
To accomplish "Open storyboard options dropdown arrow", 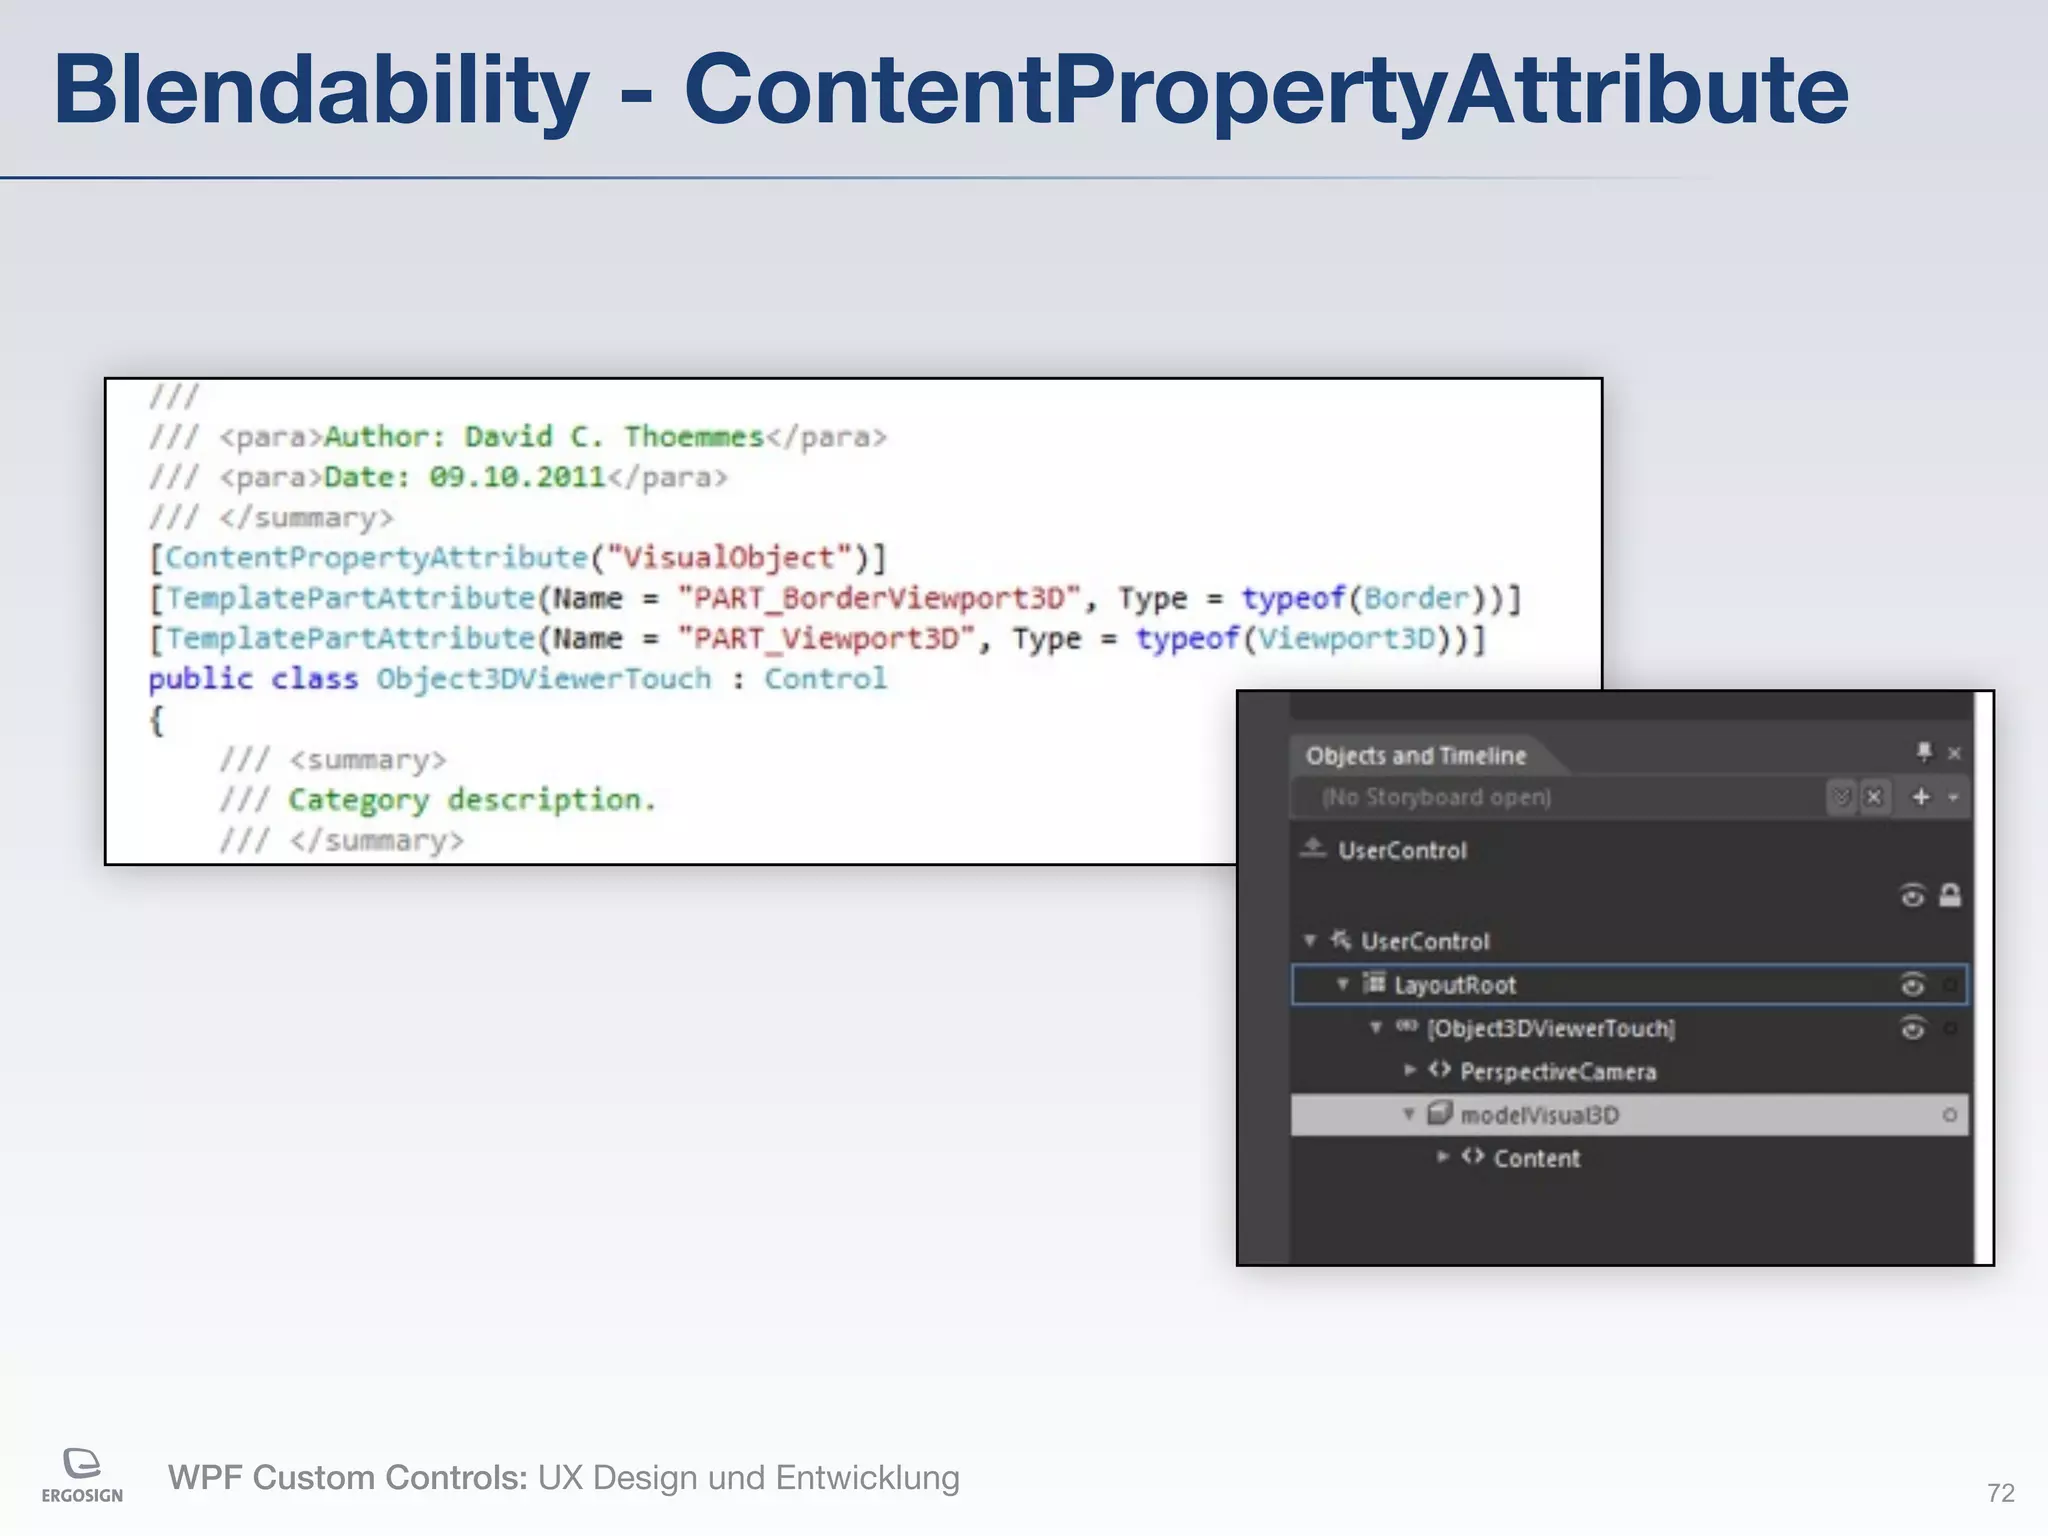I will coord(1953,798).
